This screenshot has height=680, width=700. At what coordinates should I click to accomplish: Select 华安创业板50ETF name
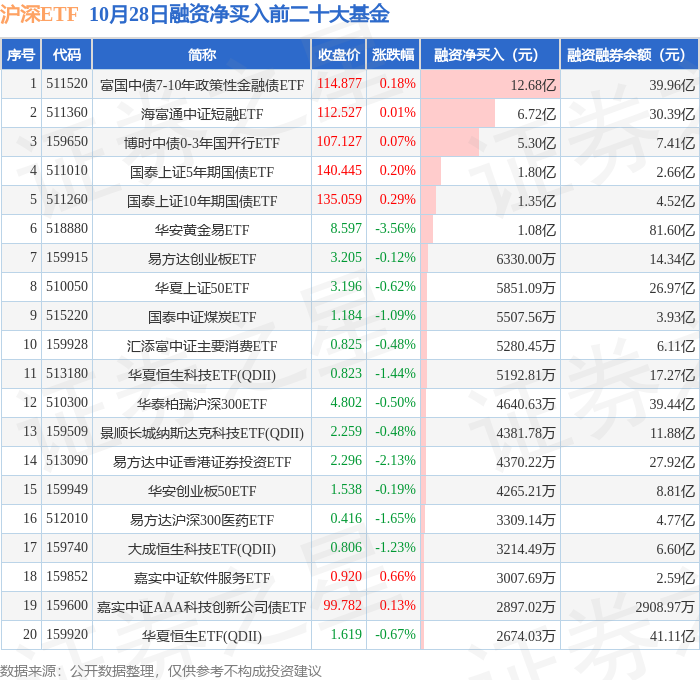click(202, 491)
